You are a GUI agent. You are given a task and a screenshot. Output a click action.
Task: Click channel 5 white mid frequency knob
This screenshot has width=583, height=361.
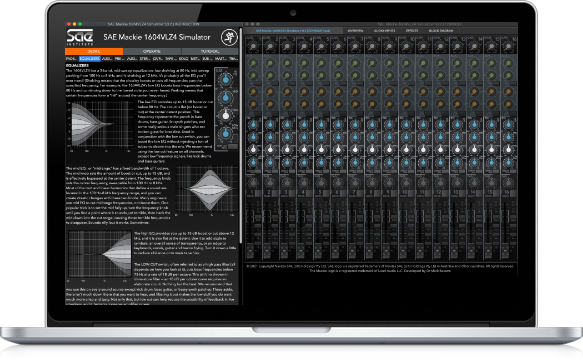pos(321,149)
